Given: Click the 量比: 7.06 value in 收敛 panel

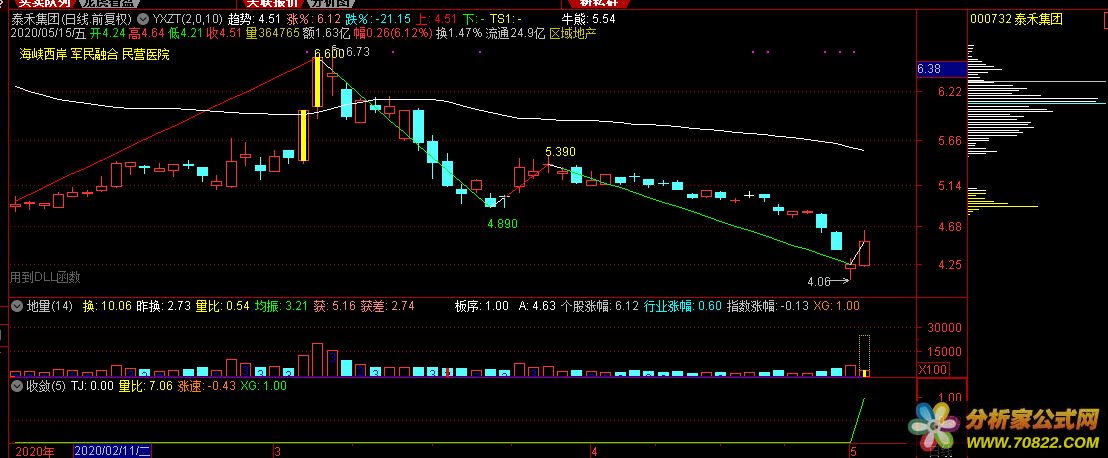Looking at the screenshot, I should pos(145,386).
